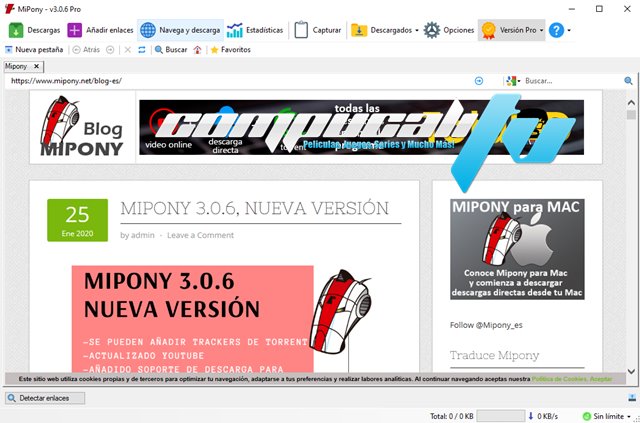Image resolution: width=640 pixels, height=423 pixels.
Task: Close the Mipony browser tab
Action: (x=36, y=66)
